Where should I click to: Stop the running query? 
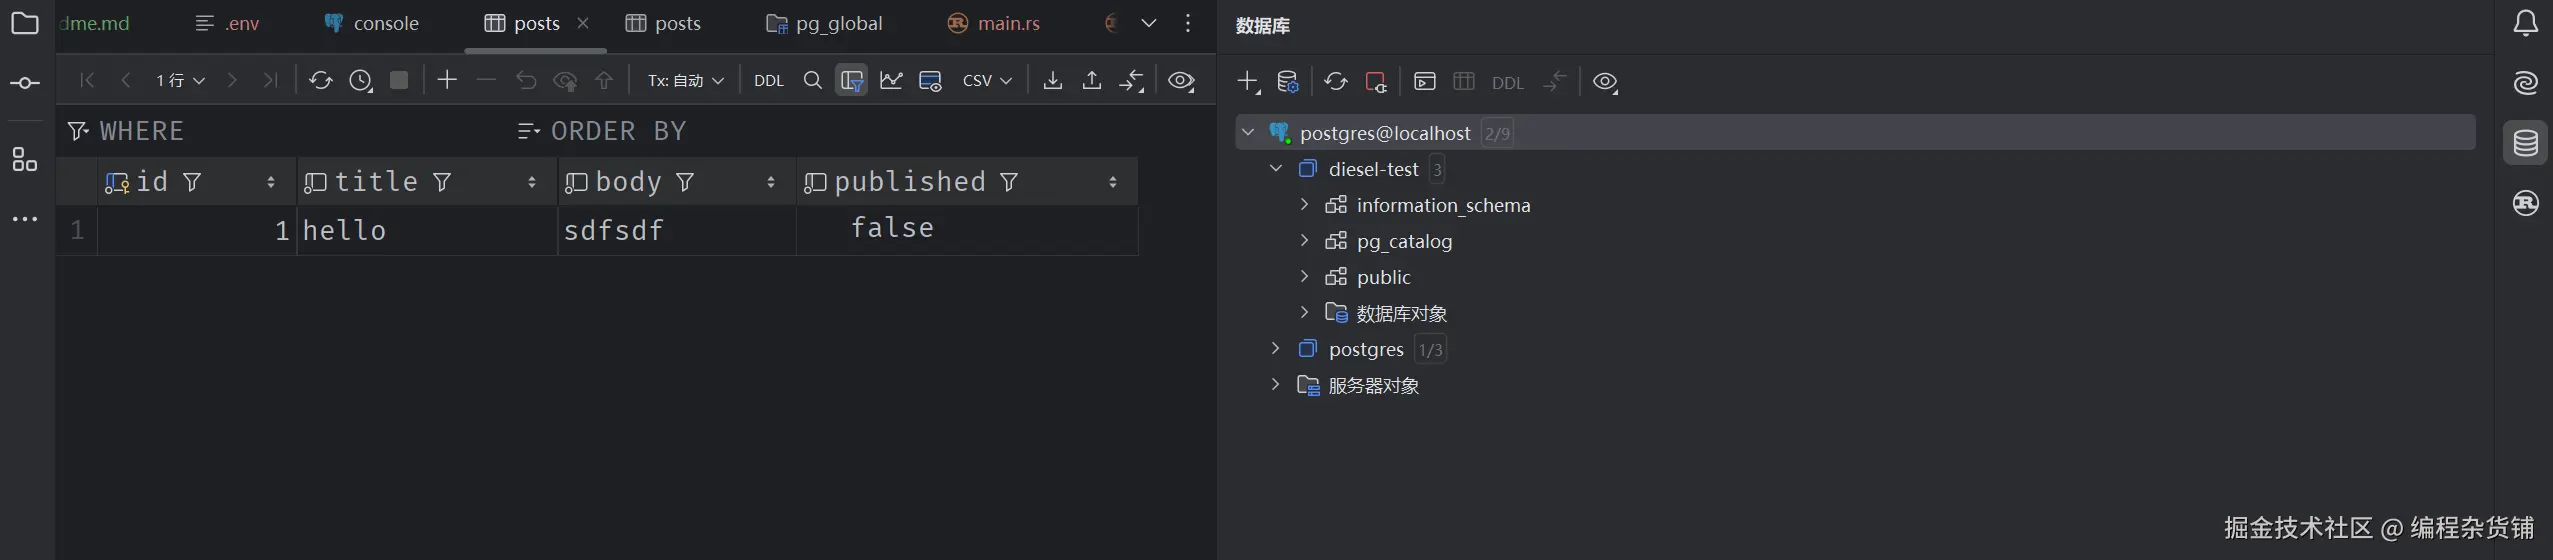coord(399,80)
